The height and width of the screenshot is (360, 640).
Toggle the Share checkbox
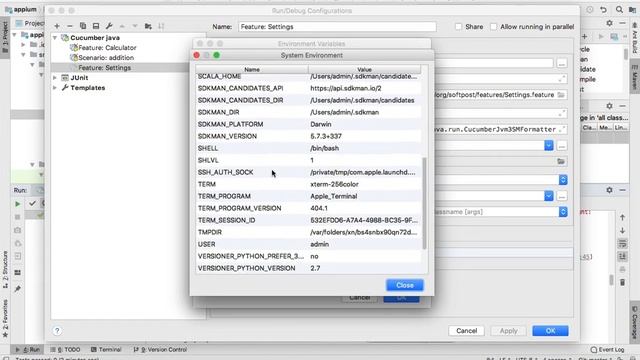[x=459, y=27]
